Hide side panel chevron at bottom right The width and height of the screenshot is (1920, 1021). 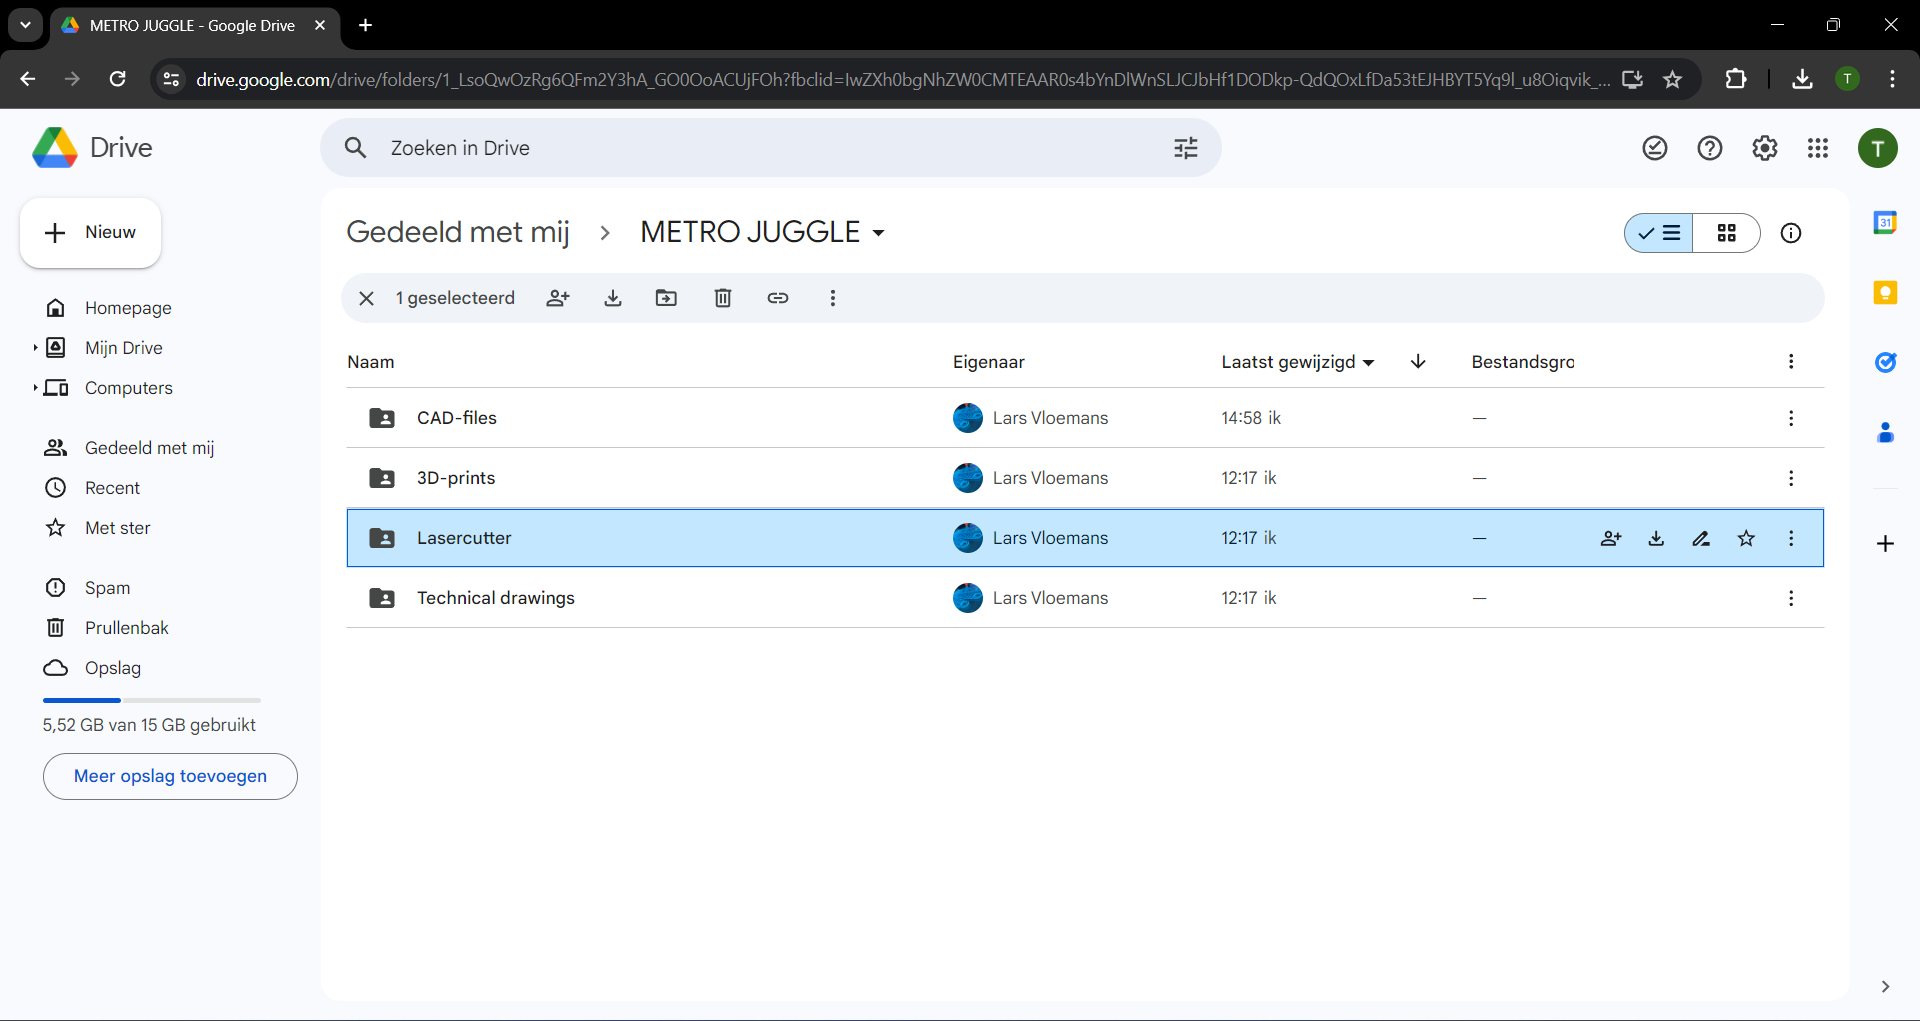point(1885,986)
